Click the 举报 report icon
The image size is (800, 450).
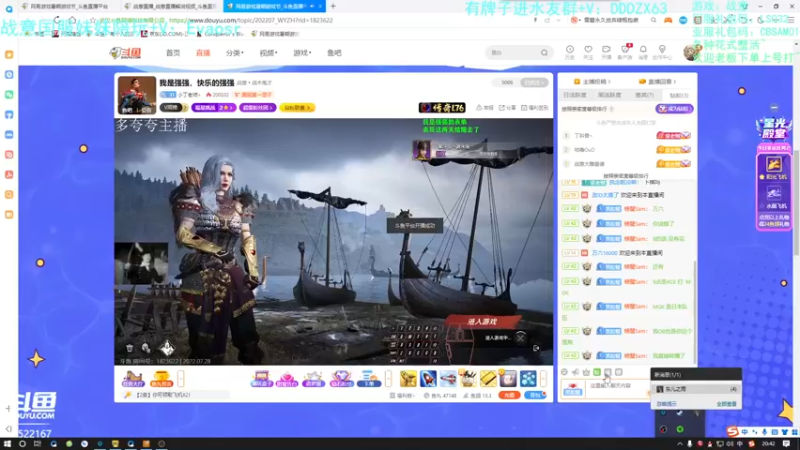(x=485, y=108)
